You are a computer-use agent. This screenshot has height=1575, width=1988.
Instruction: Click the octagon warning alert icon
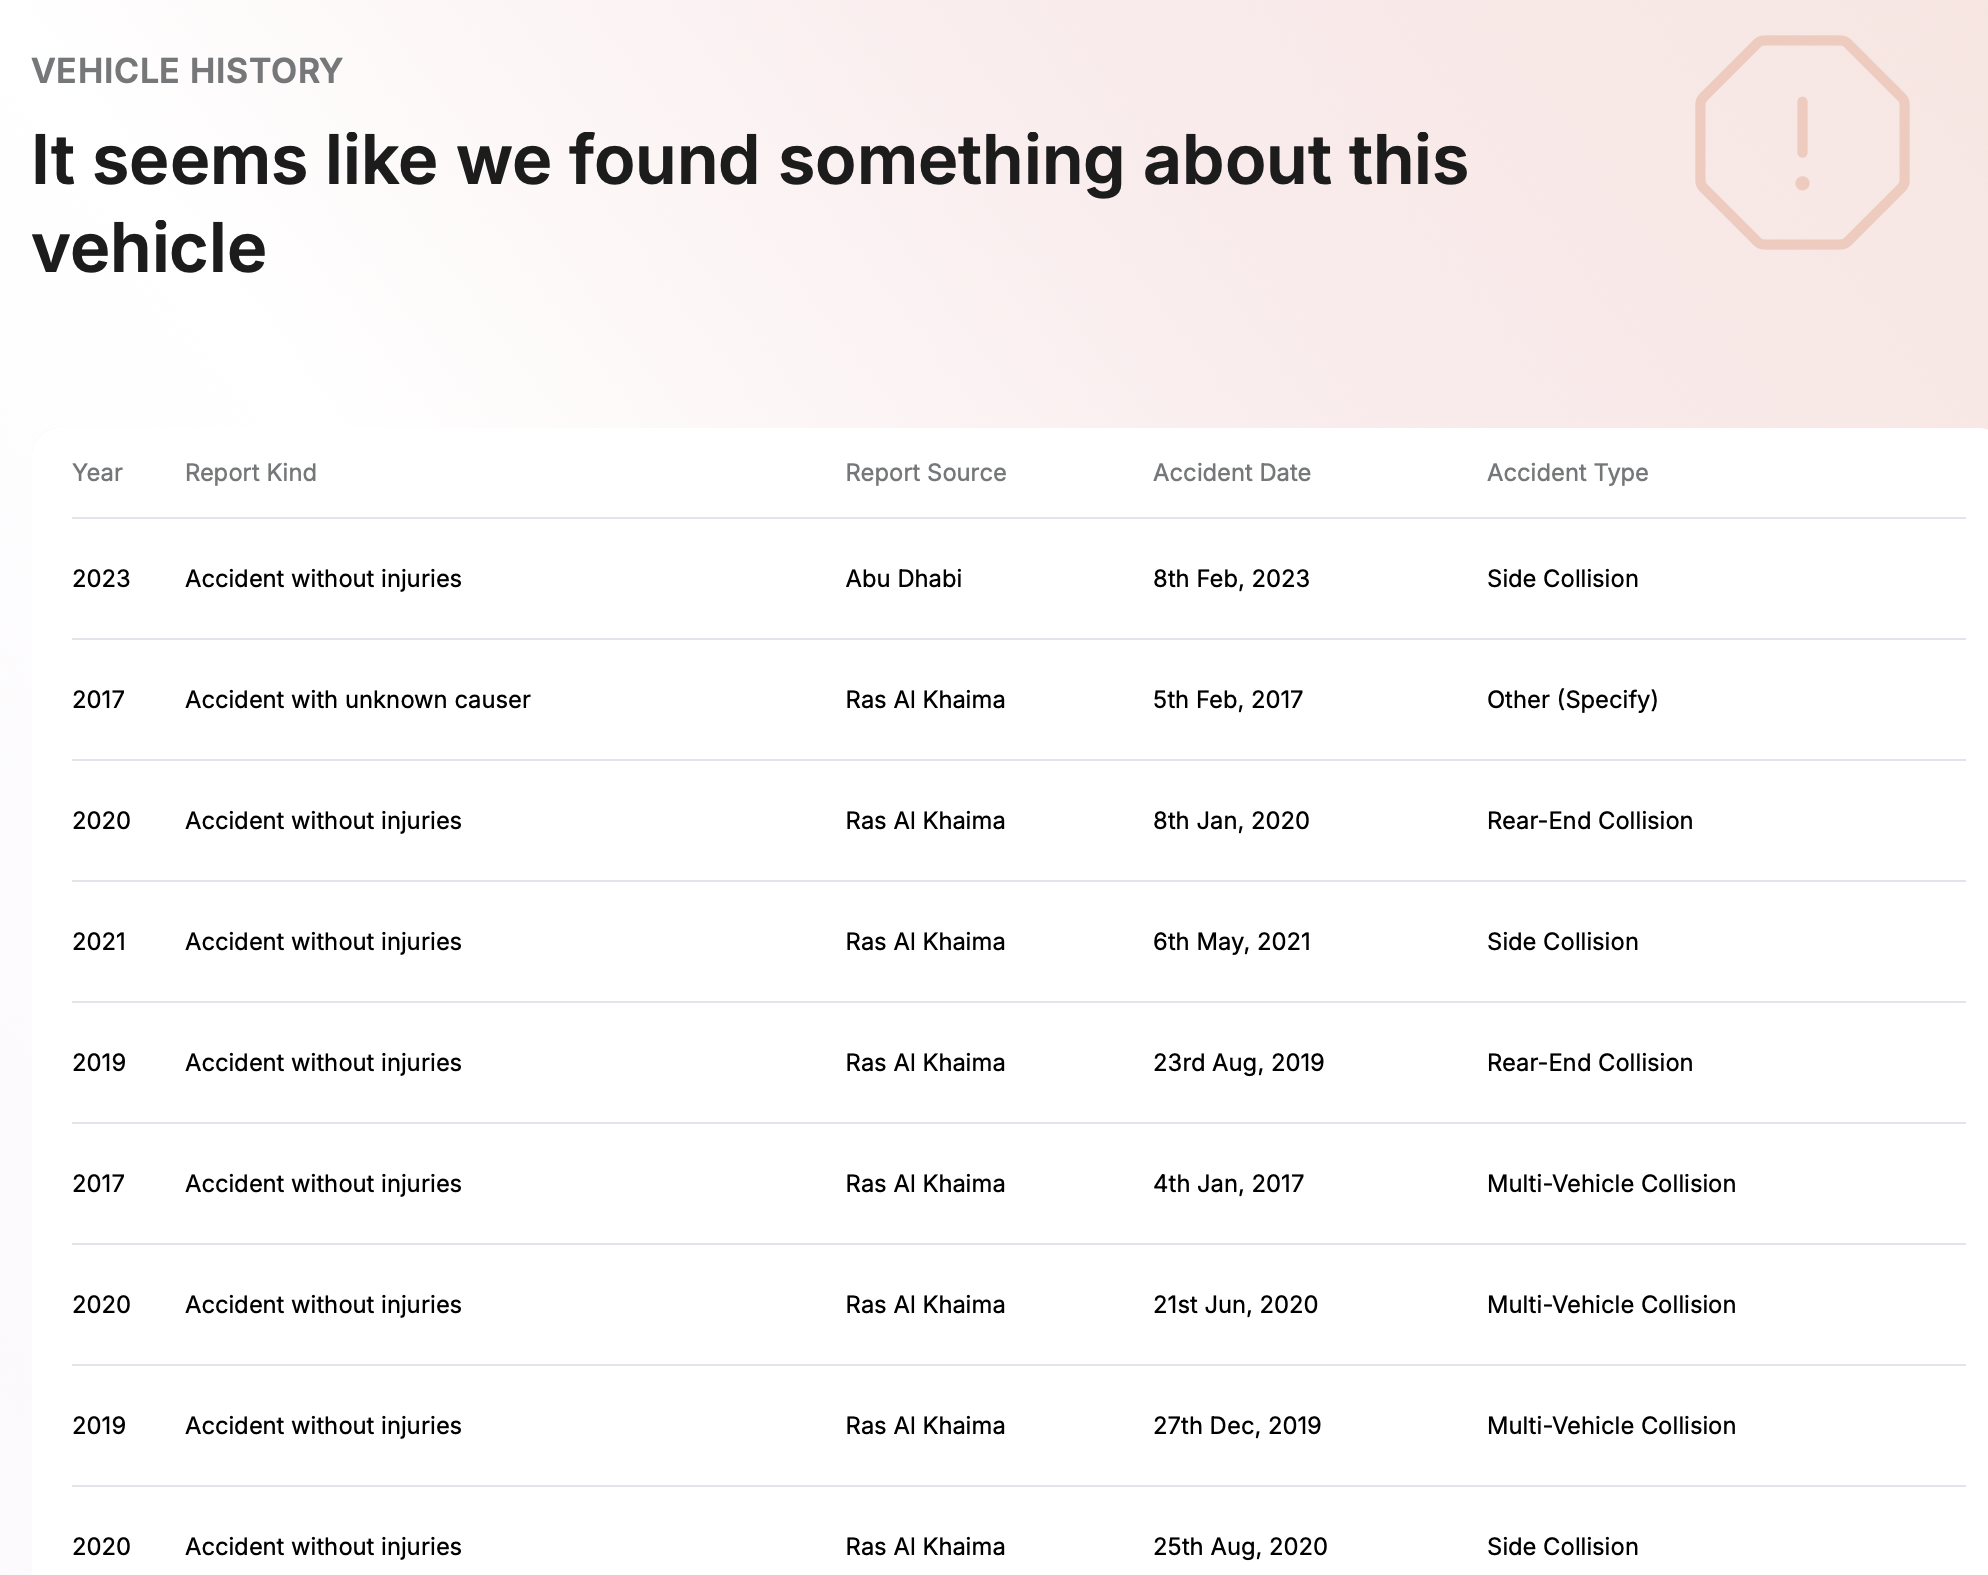click(1802, 142)
